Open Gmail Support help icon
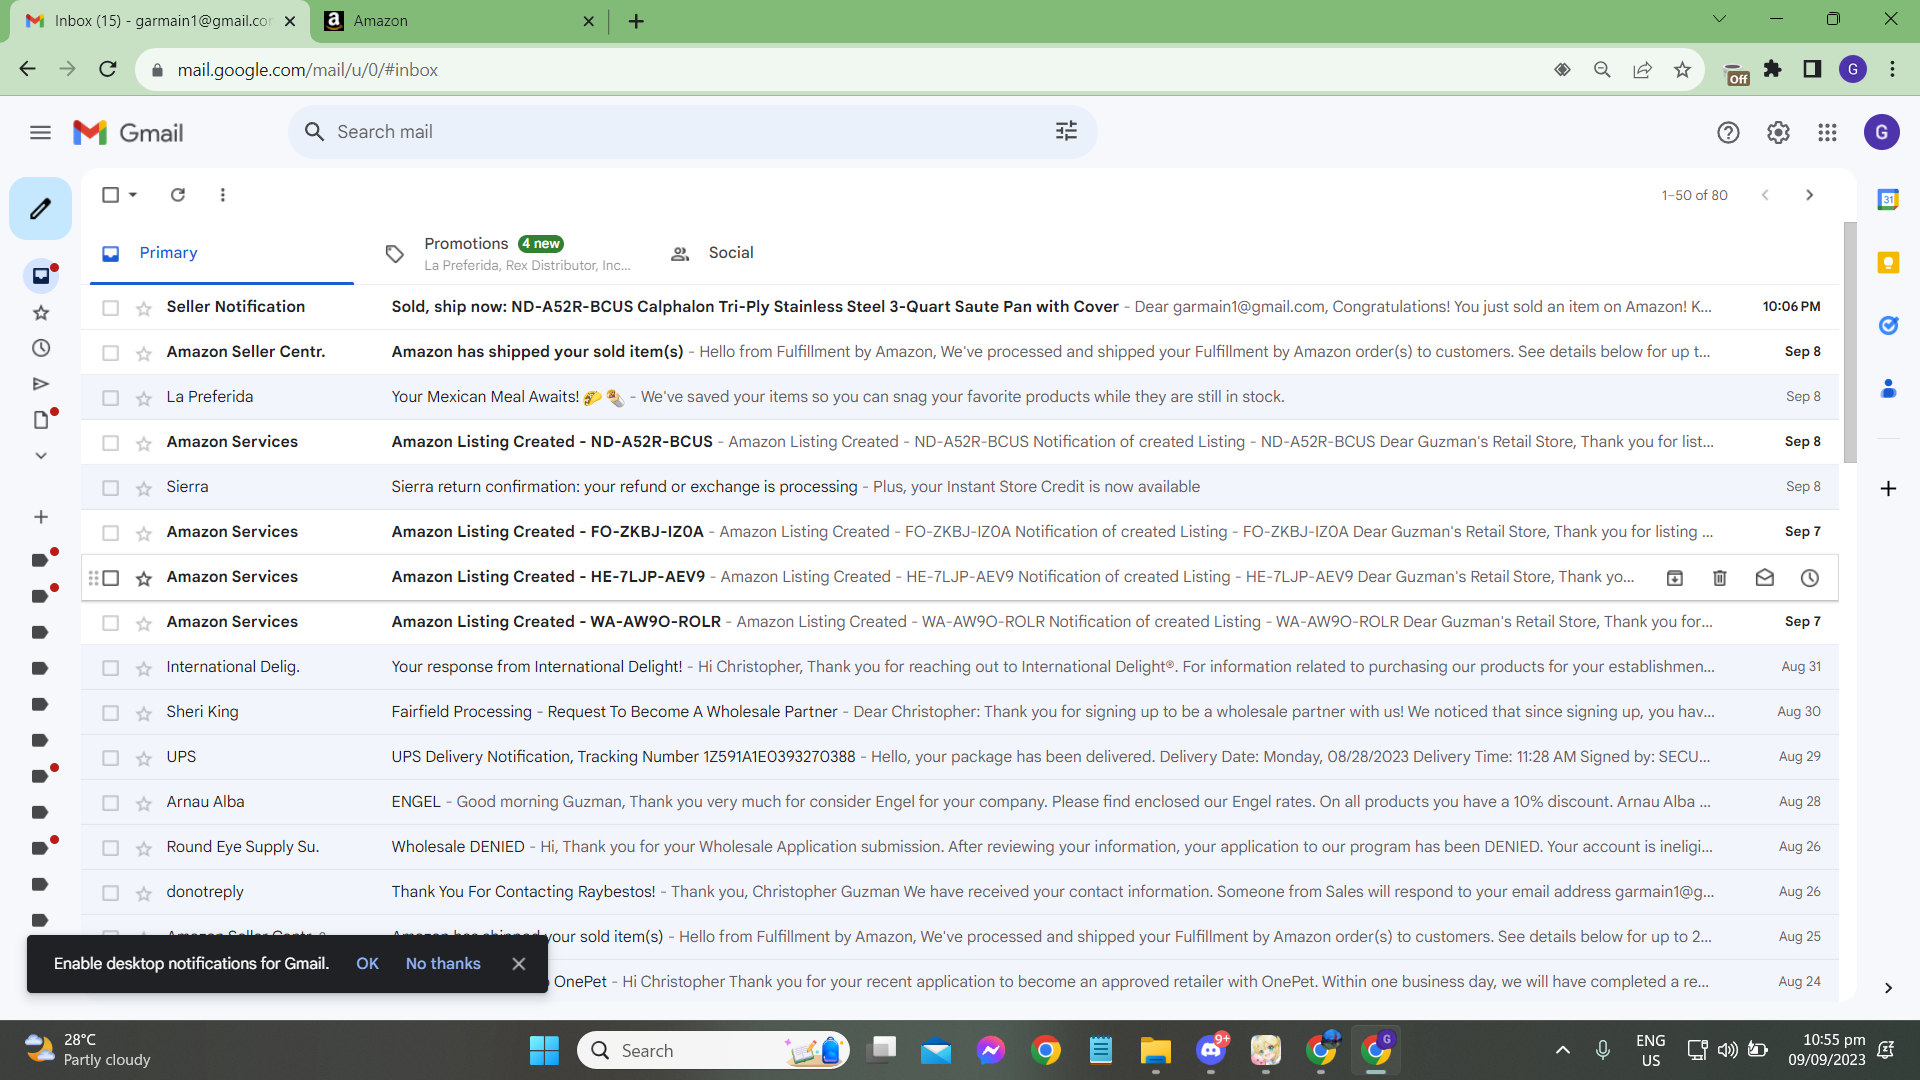Image resolution: width=1920 pixels, height=1080 pixels. [x=1728, y=132]
